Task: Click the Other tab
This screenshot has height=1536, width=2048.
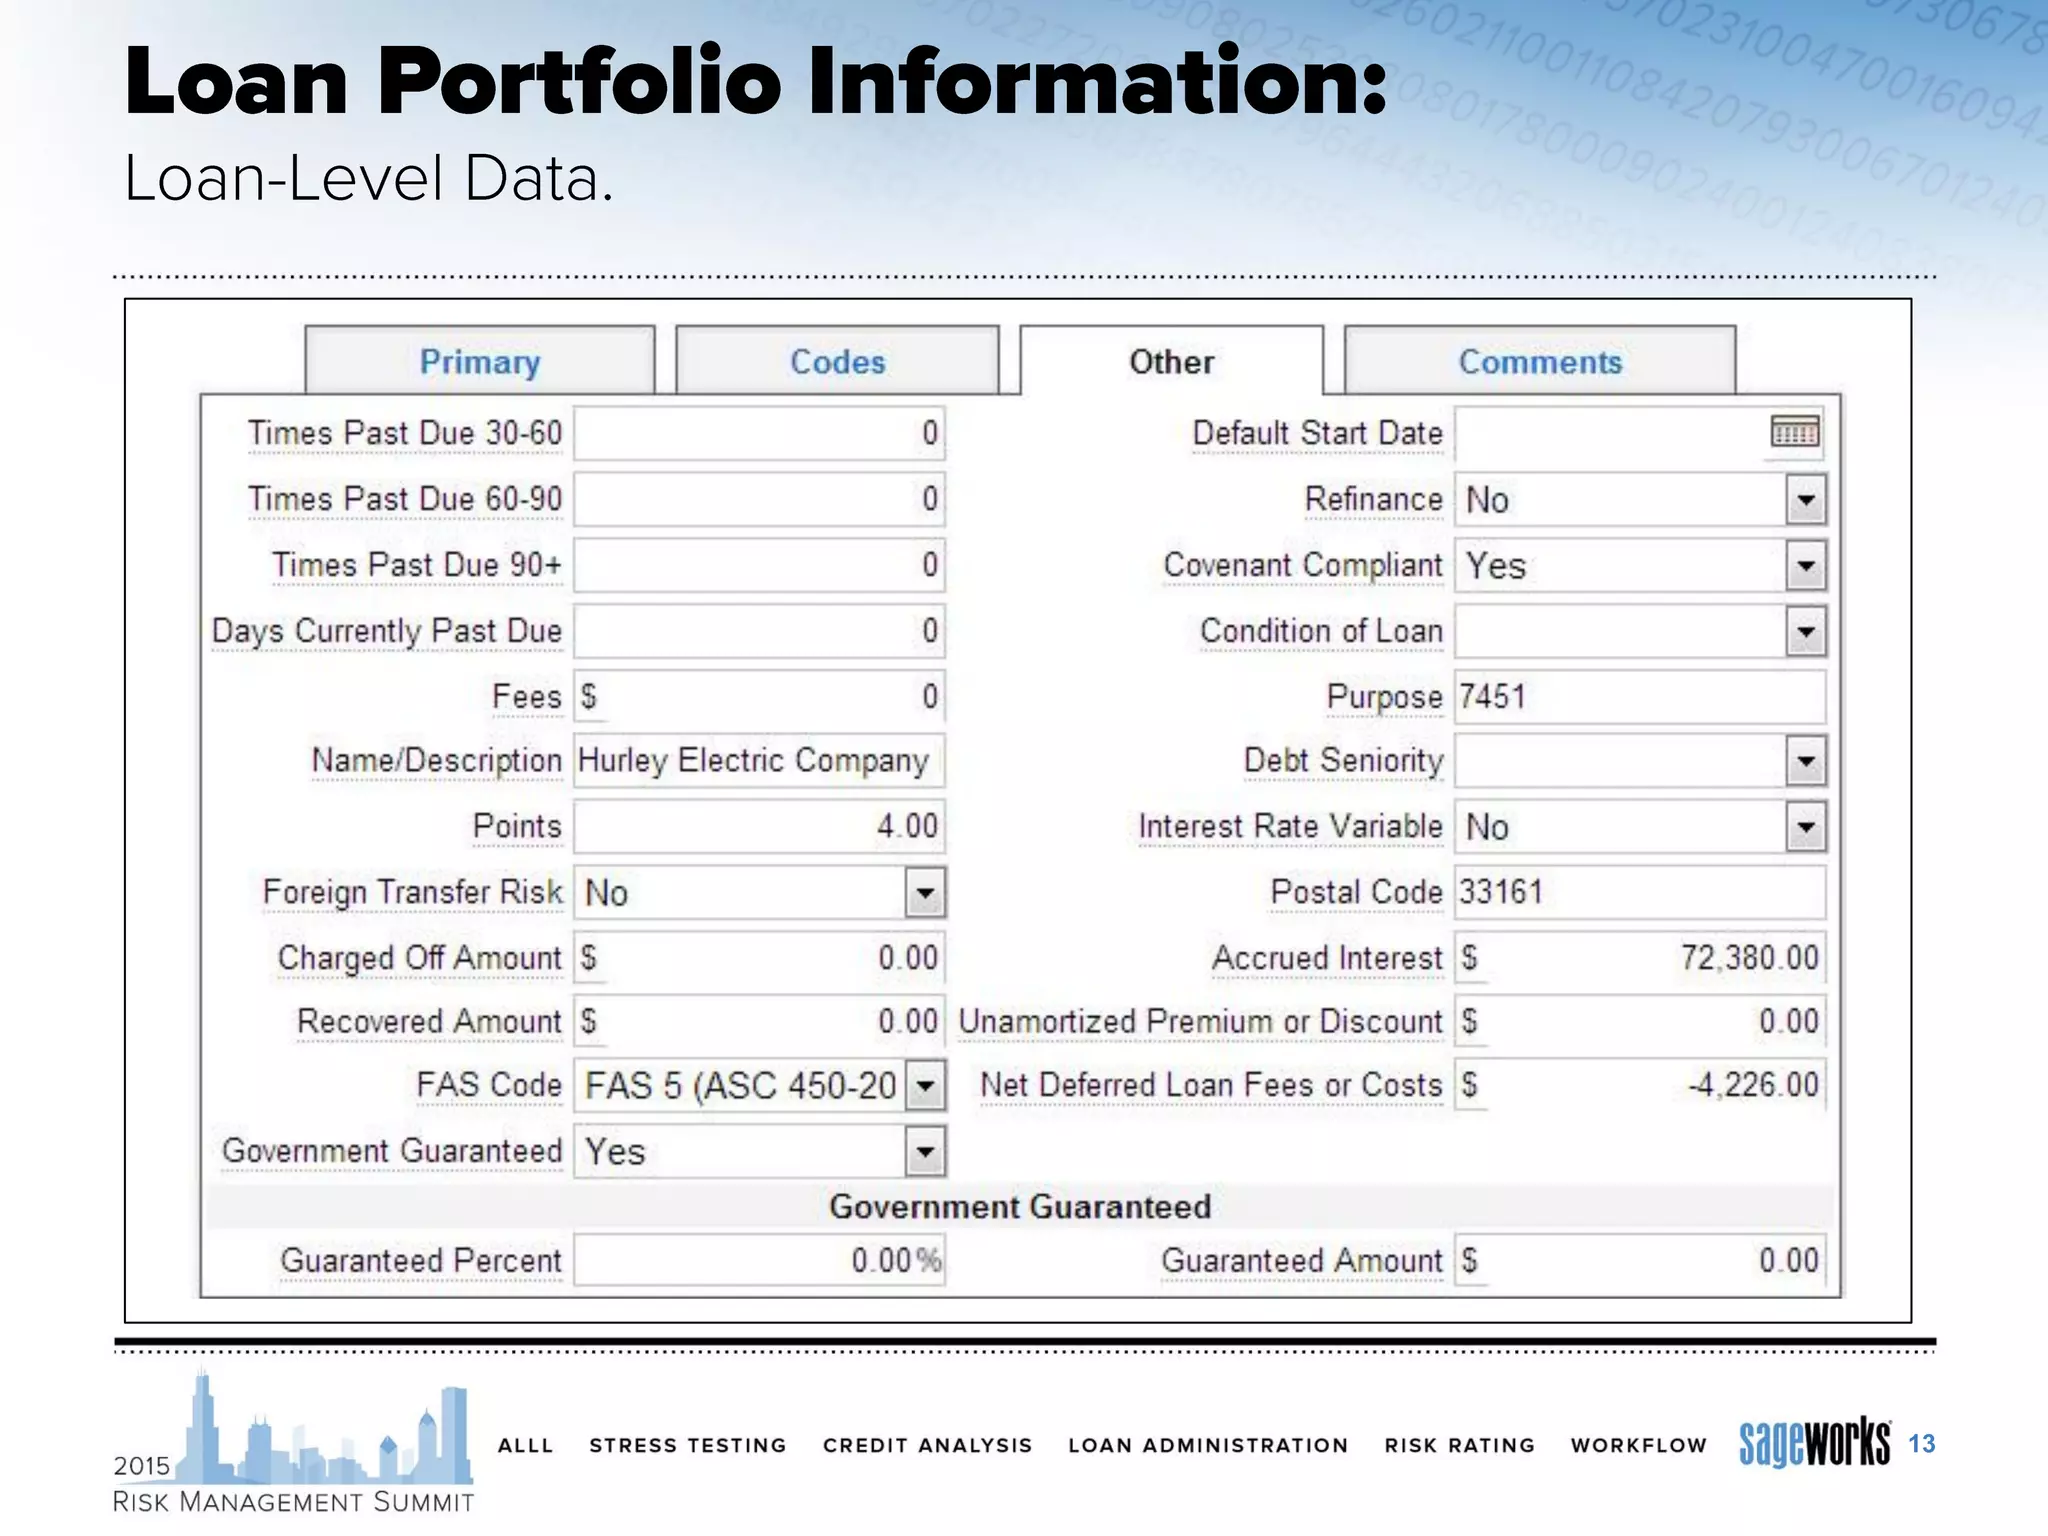Action: tap(1171, 361)
